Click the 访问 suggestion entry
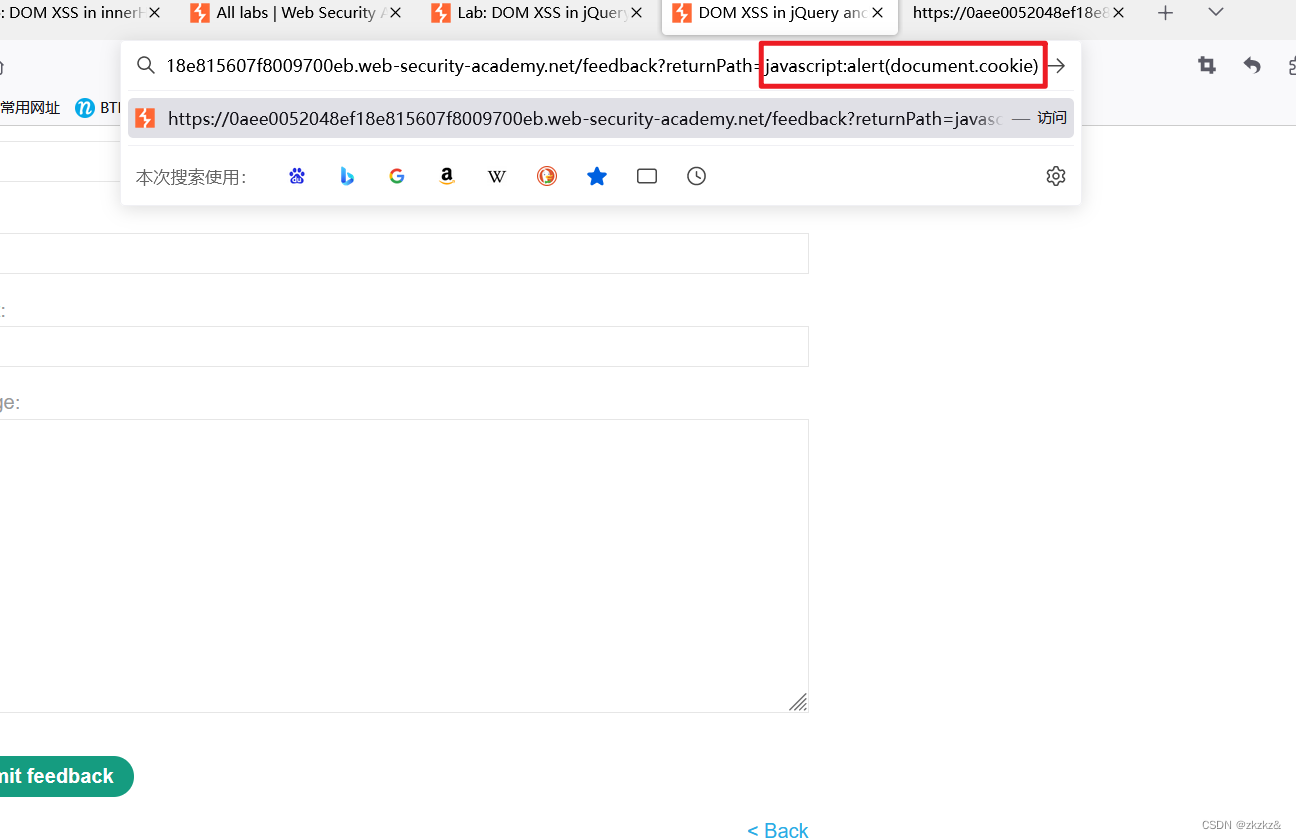 1052,117
